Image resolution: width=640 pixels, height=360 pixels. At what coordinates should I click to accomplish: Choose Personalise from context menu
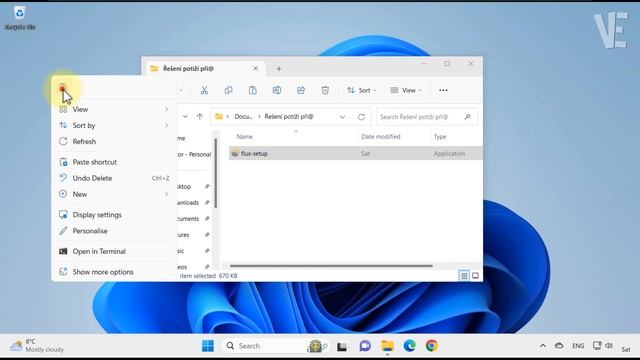click(114, 231)
